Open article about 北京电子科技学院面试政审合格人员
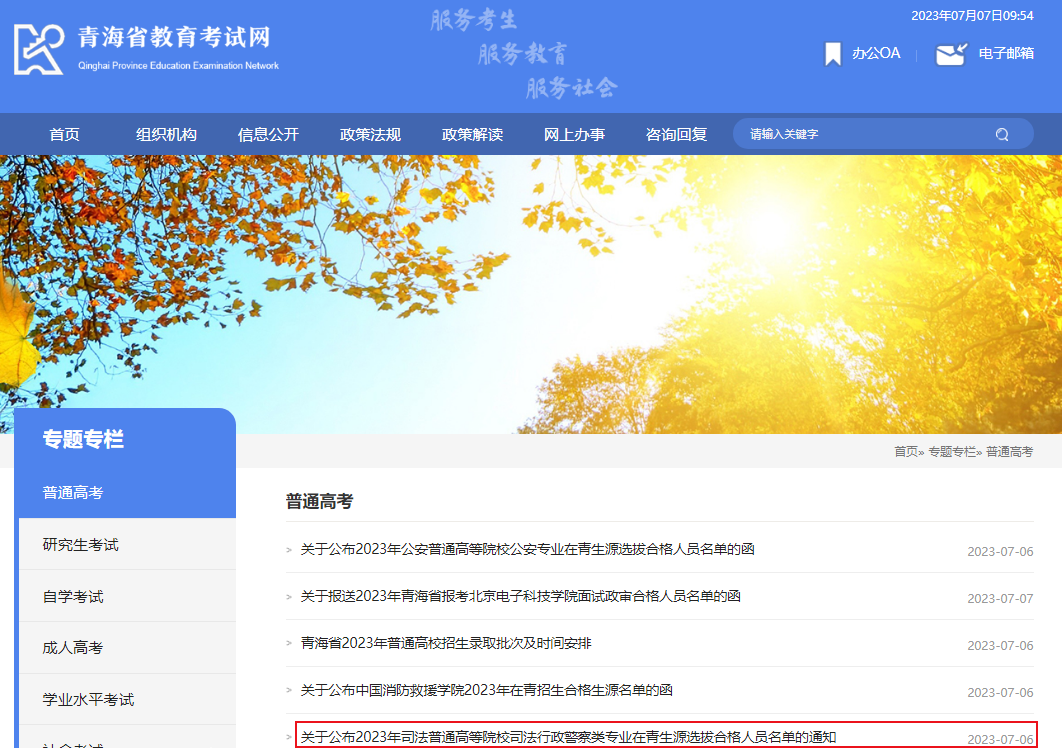This screenshot has width=1062, height=748. coord(520,596)
